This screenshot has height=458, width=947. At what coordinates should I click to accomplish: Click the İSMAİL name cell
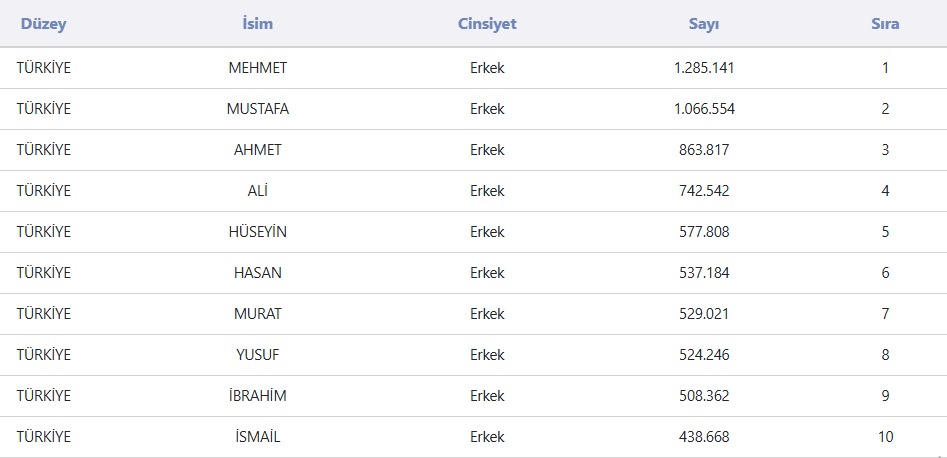(257, 437)
